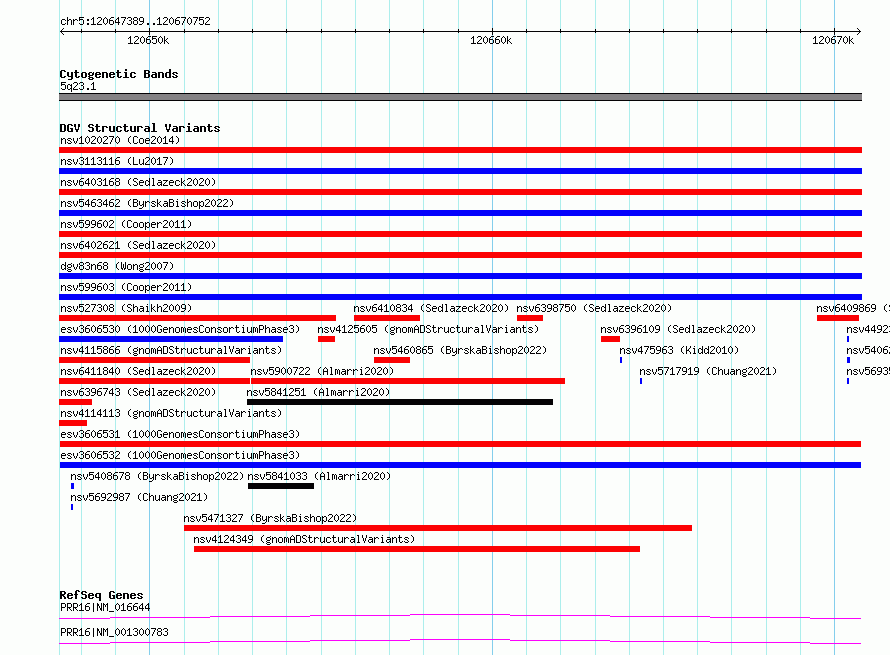Click the chr5:120647389..120670752 coordinates text
This screenshot has height=655, width=890.
(x=135, y=21)
